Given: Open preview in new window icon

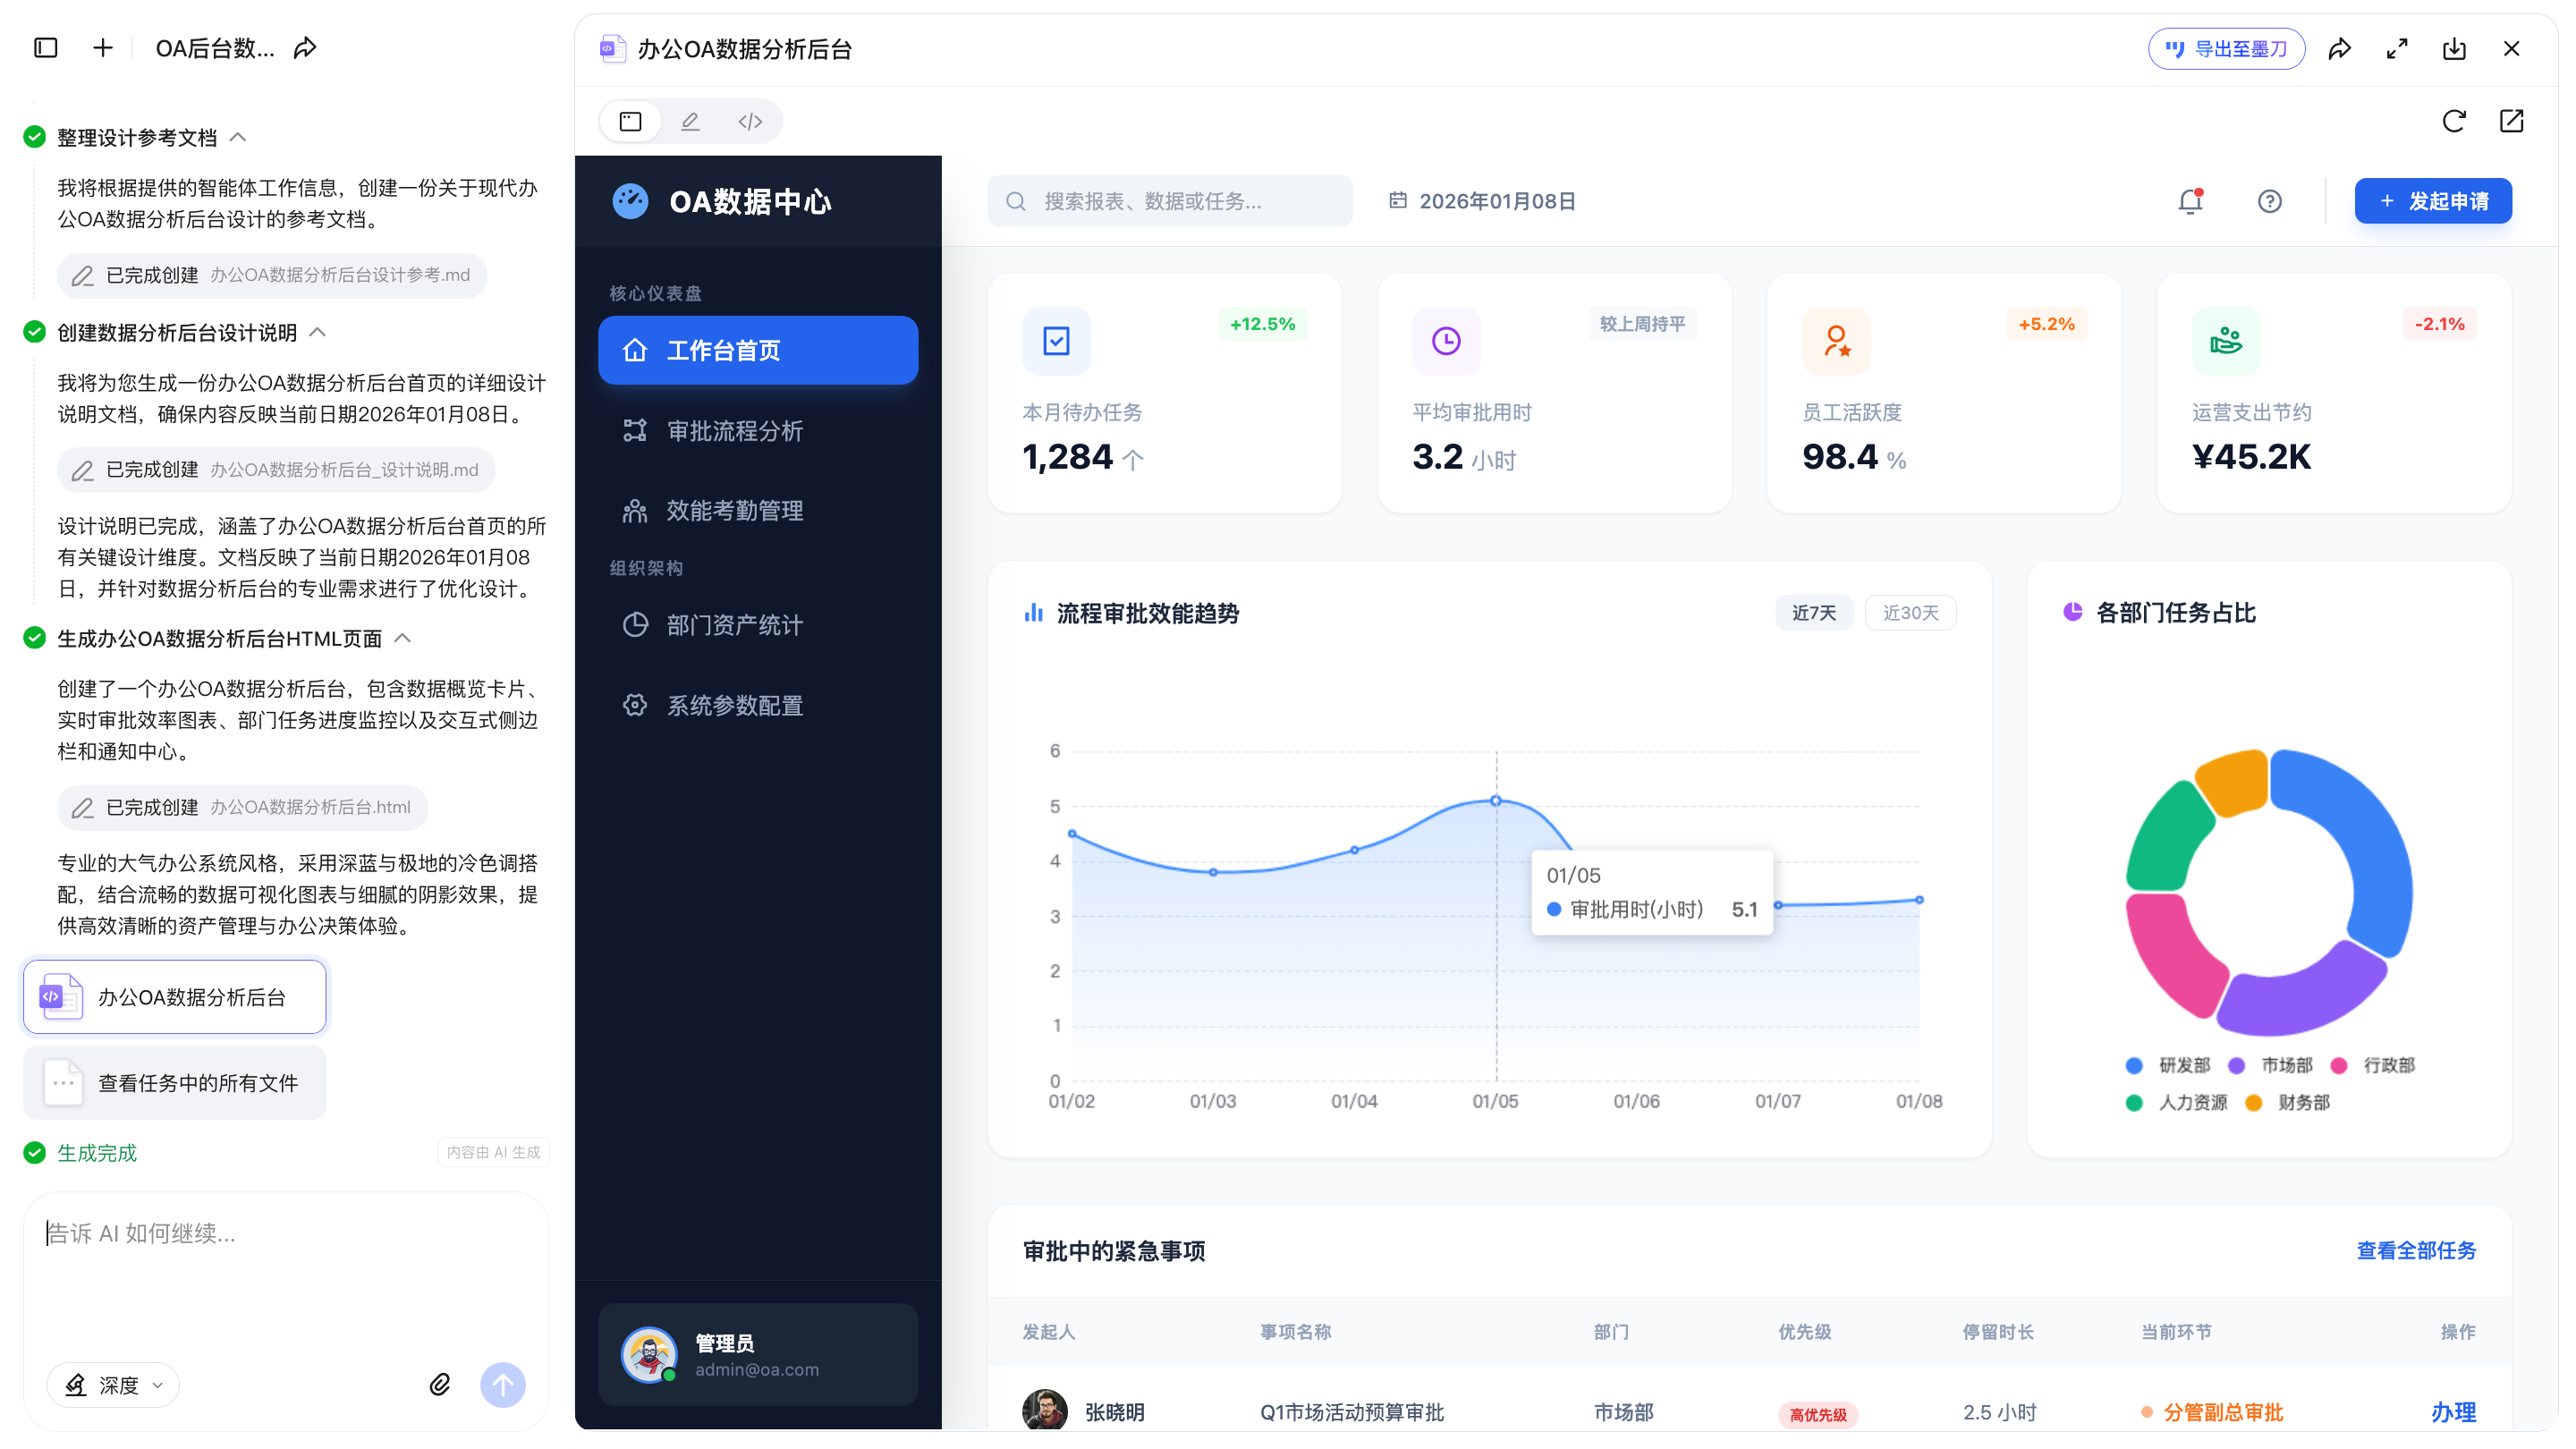Looking at the screenshot, I should click(x=2511, y=121).
